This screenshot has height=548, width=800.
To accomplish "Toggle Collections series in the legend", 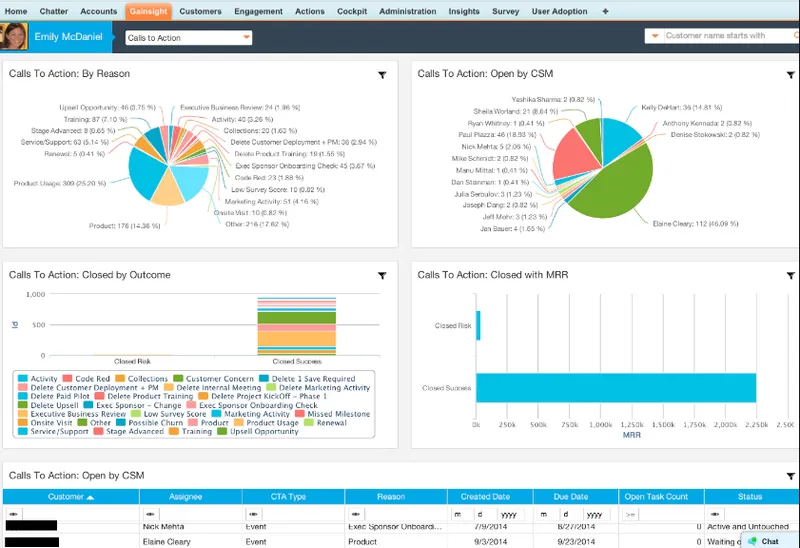I will click(141, 379).
